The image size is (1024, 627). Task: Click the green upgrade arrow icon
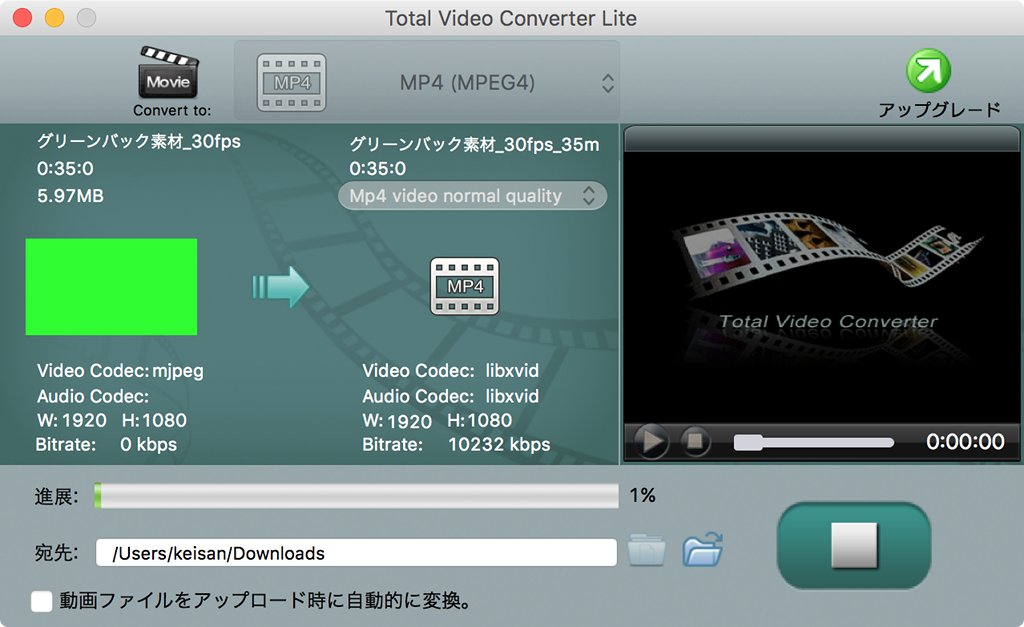point(928,71)
